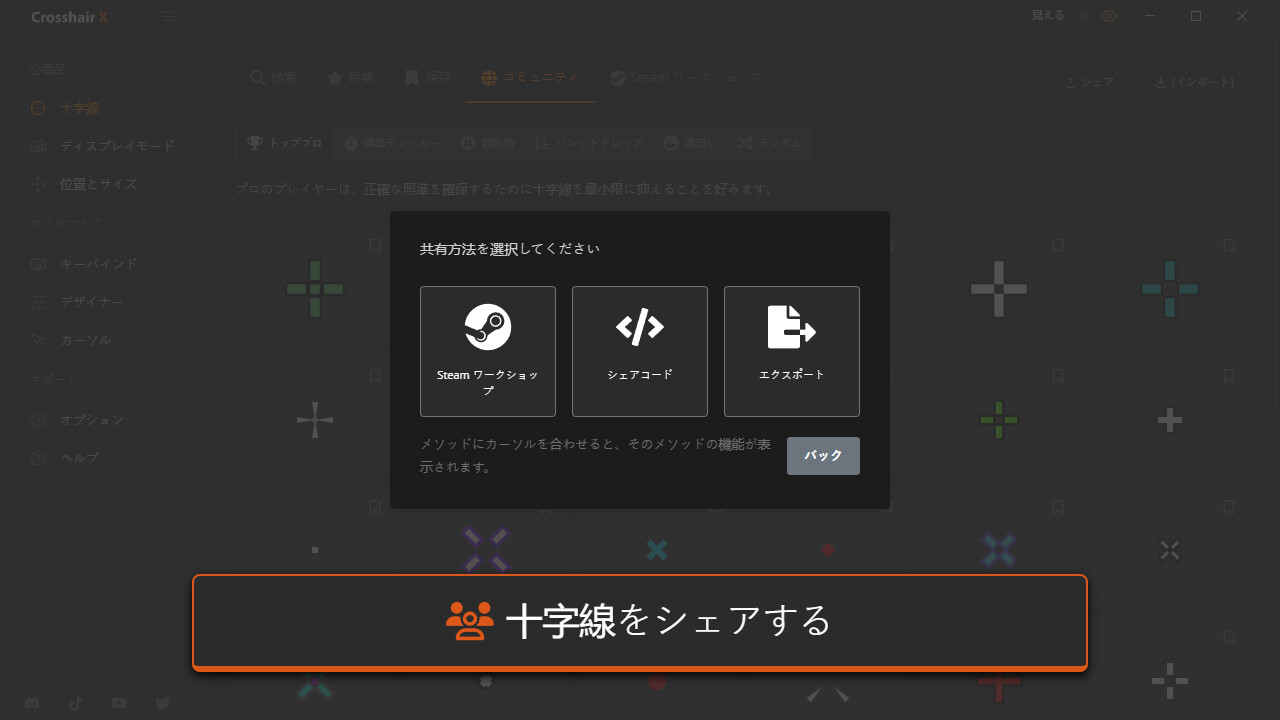Open the YouTube link icon
Viewport: 1280px width, 720px height.
click(119, 703)
